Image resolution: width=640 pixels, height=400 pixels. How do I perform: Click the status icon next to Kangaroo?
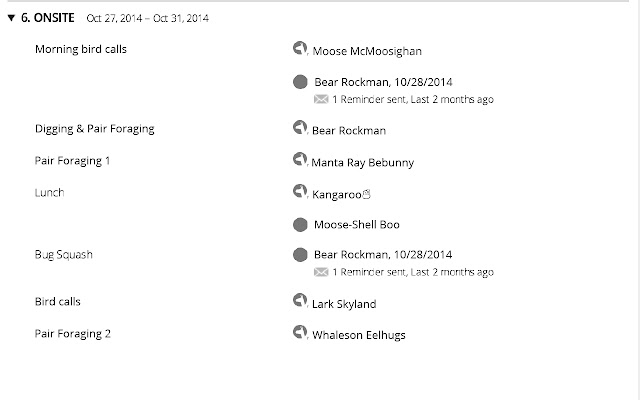300,191
